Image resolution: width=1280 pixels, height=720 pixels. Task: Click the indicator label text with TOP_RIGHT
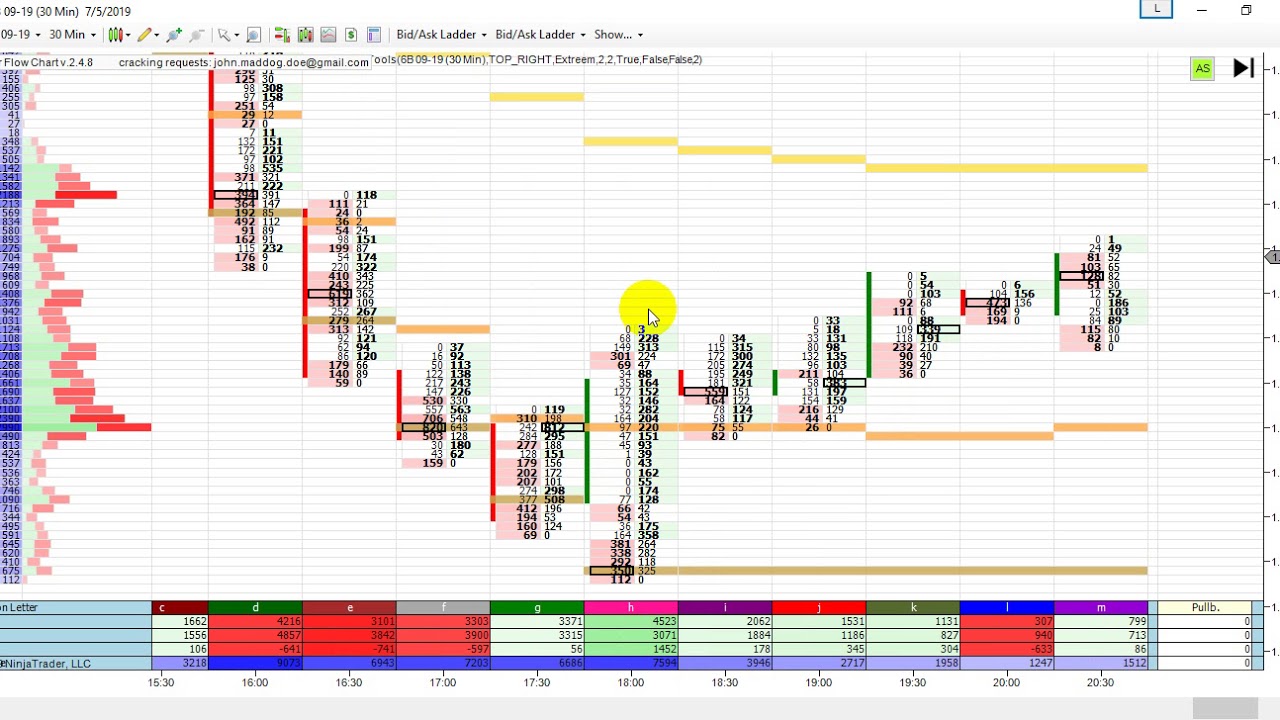536,60
